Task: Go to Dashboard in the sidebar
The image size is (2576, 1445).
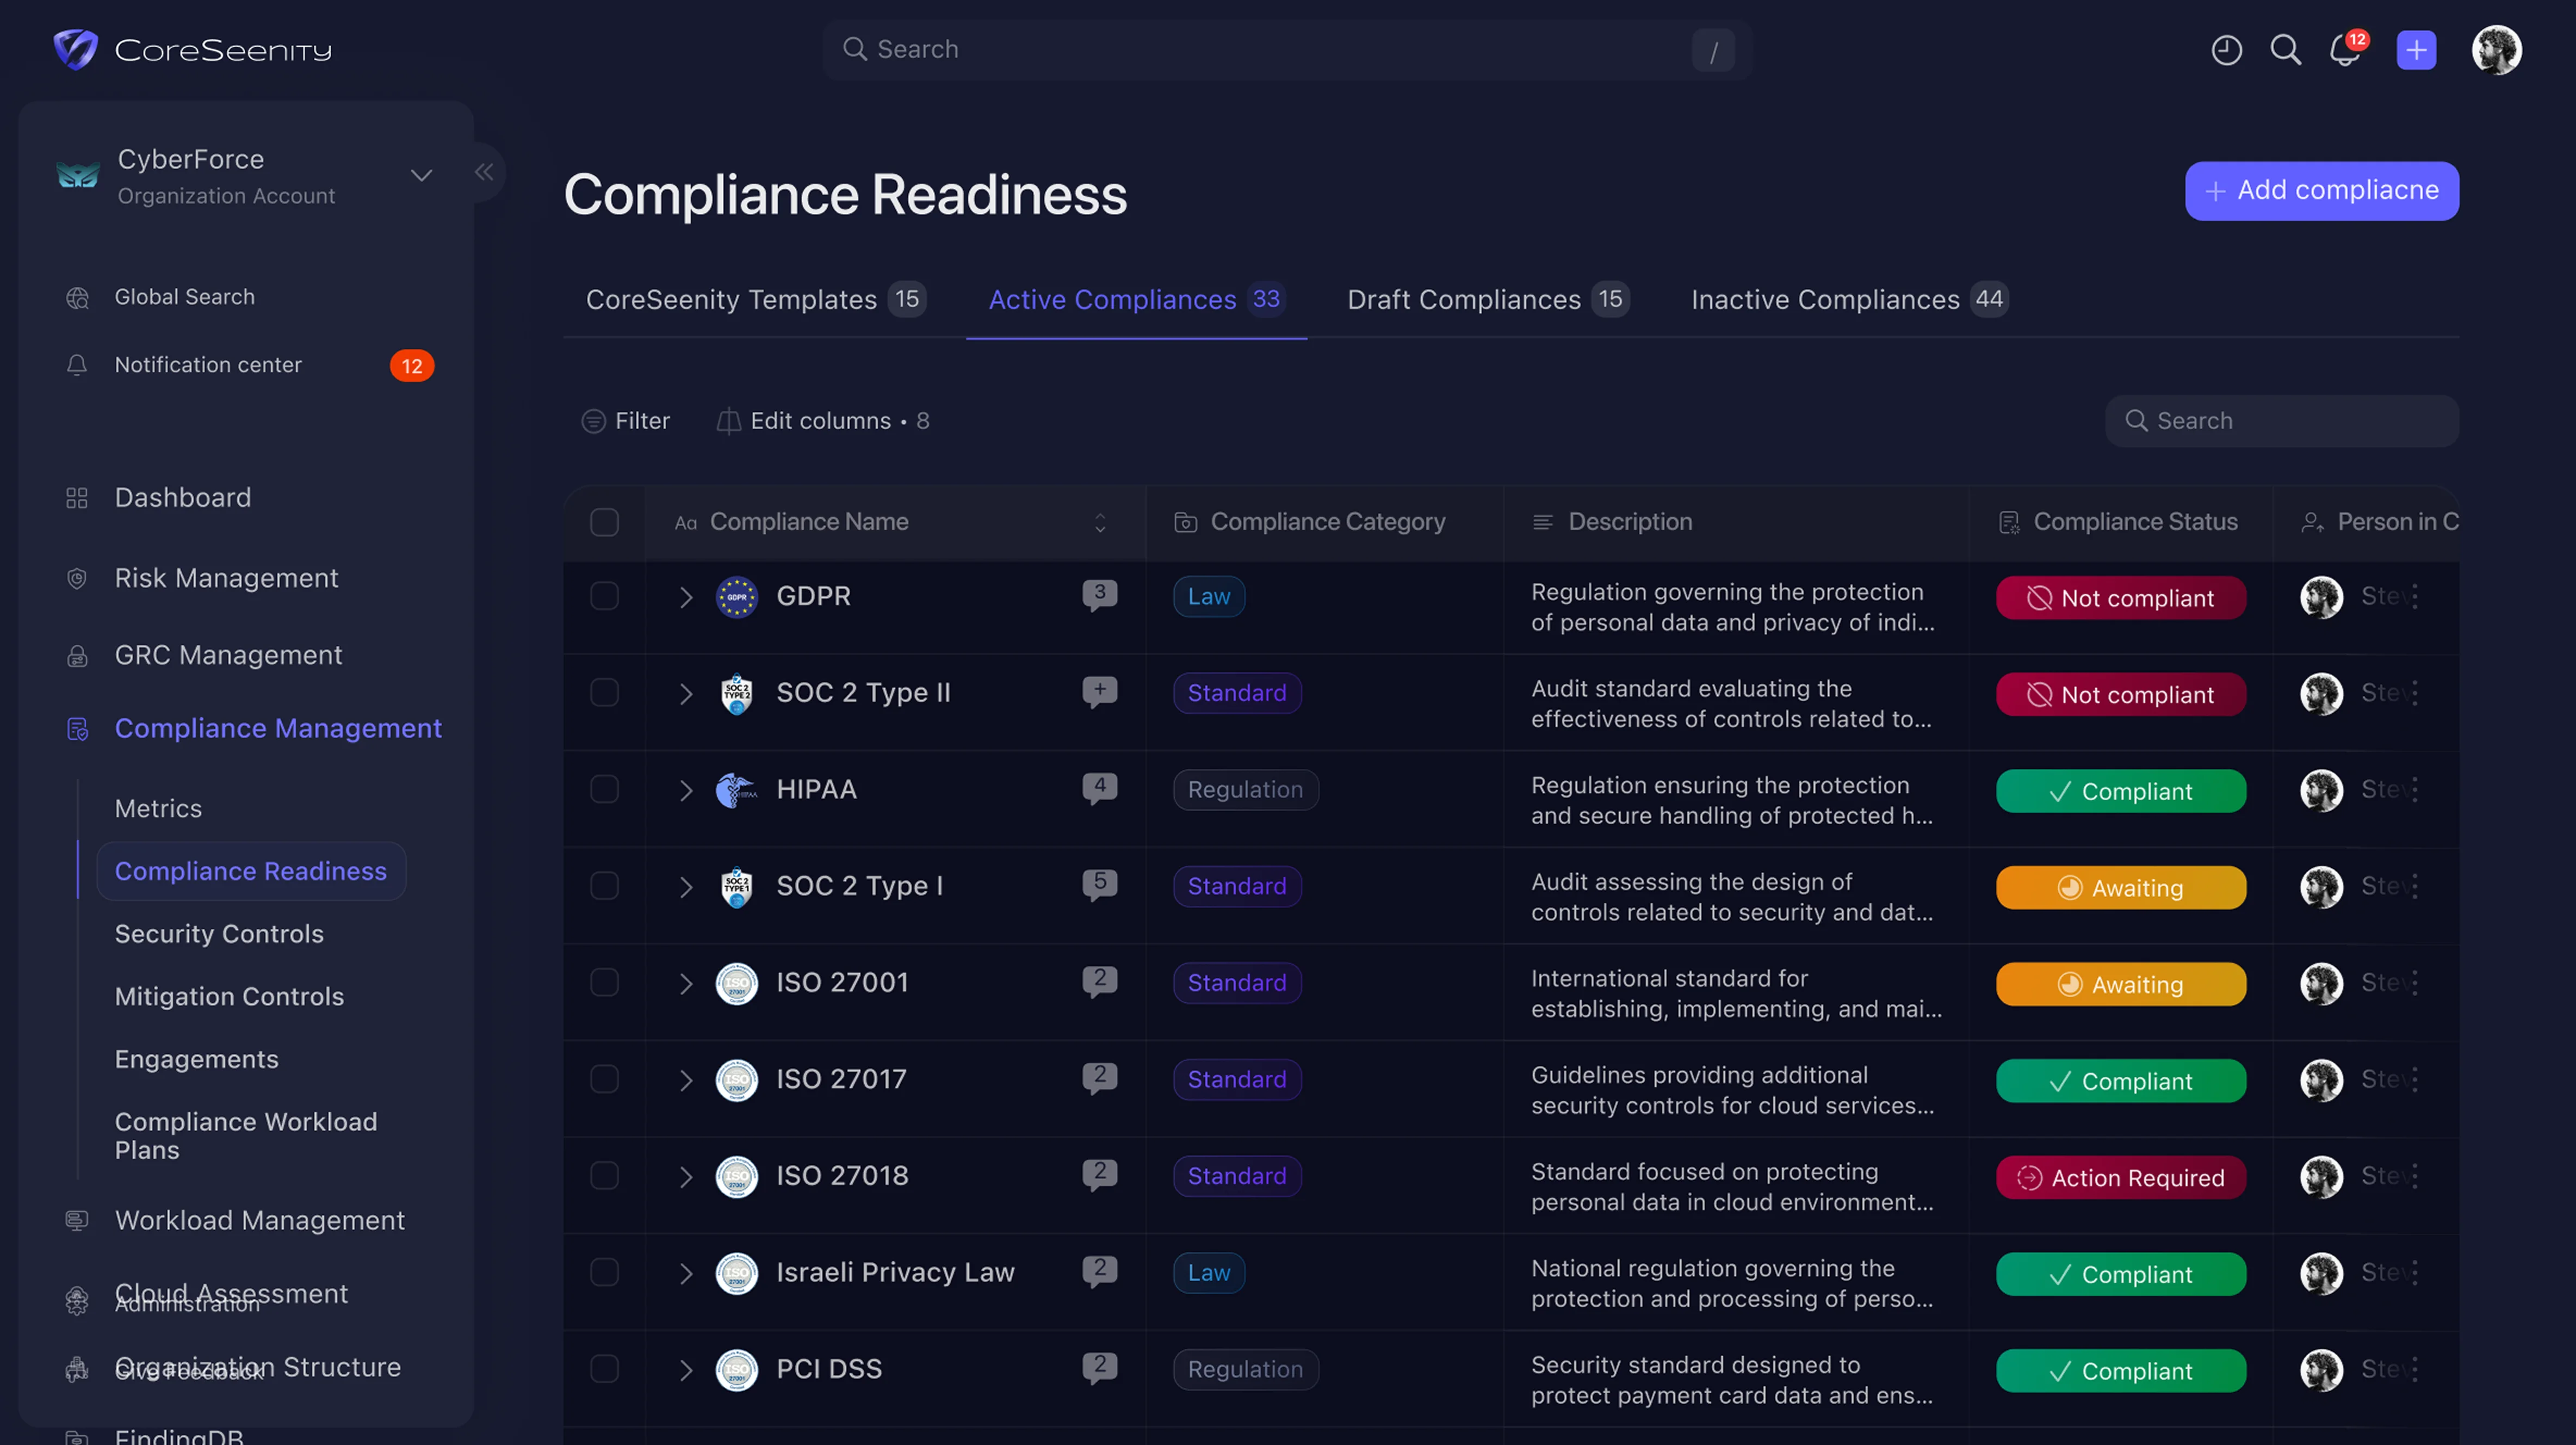Action: point(183,497)
